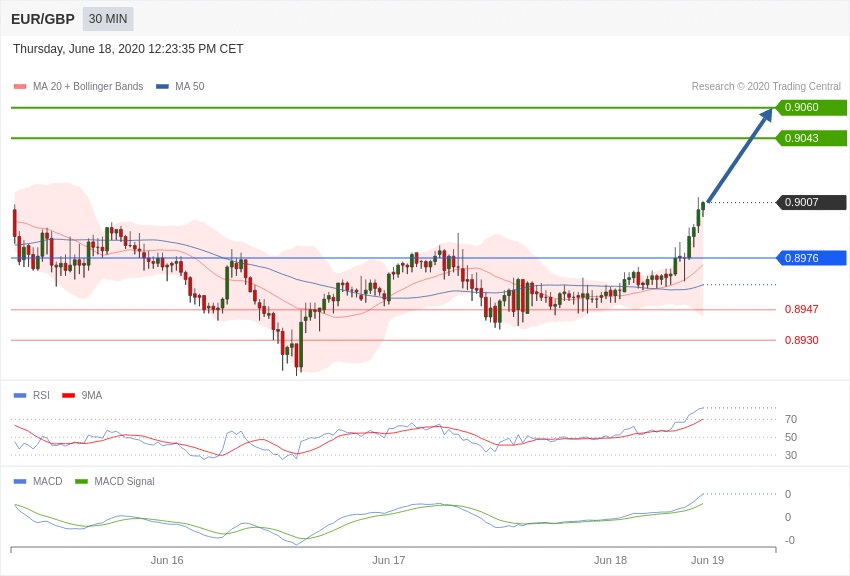Click the RSI legend label
This screenshot has height=576, width=850.
[x=41, y=396]
